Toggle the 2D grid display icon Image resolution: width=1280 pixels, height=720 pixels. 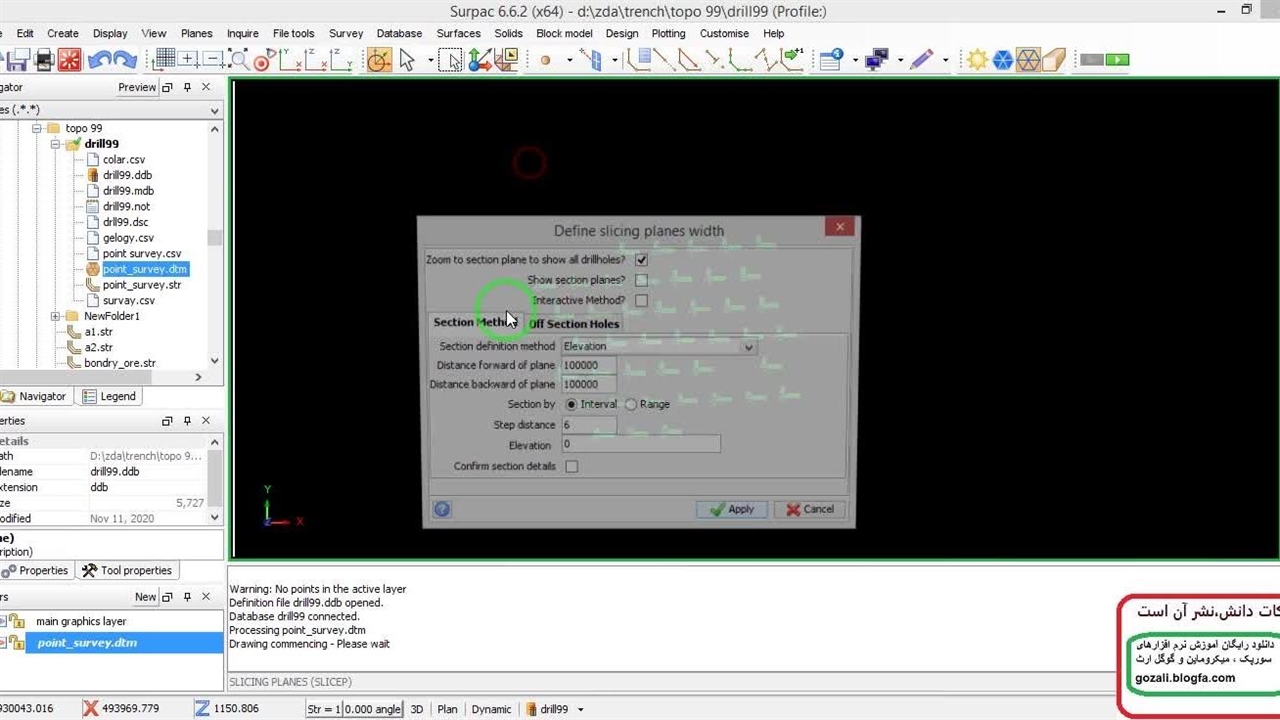pos(164,60)
